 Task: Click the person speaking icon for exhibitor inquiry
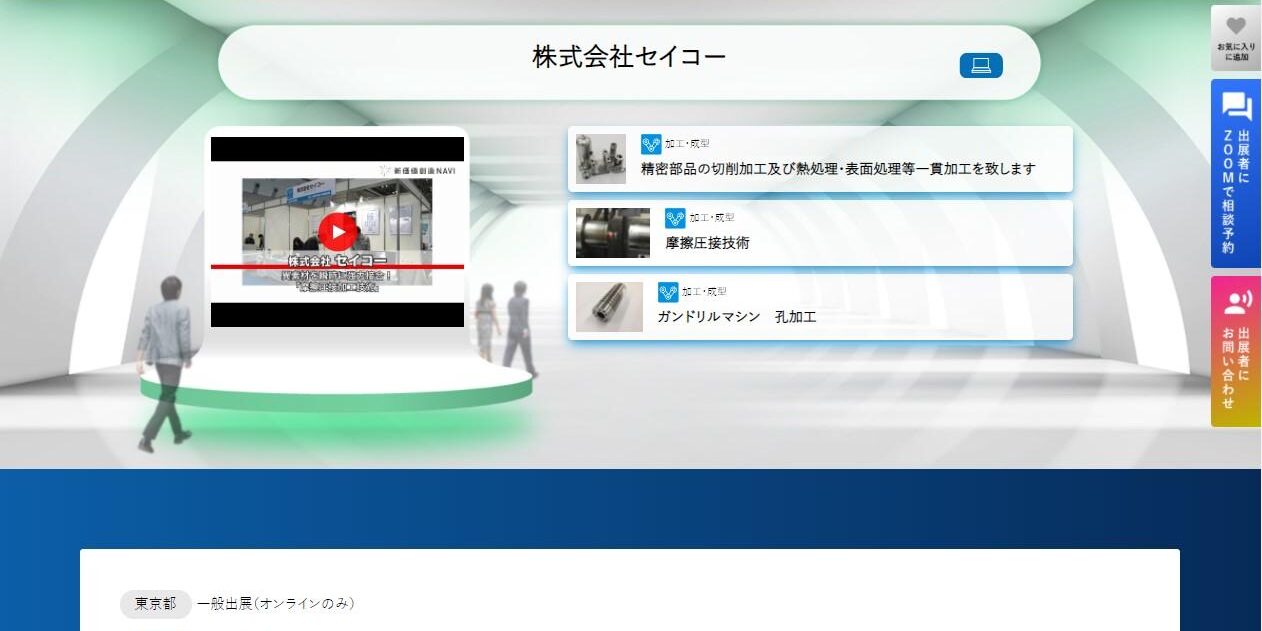coord(1236,301)
